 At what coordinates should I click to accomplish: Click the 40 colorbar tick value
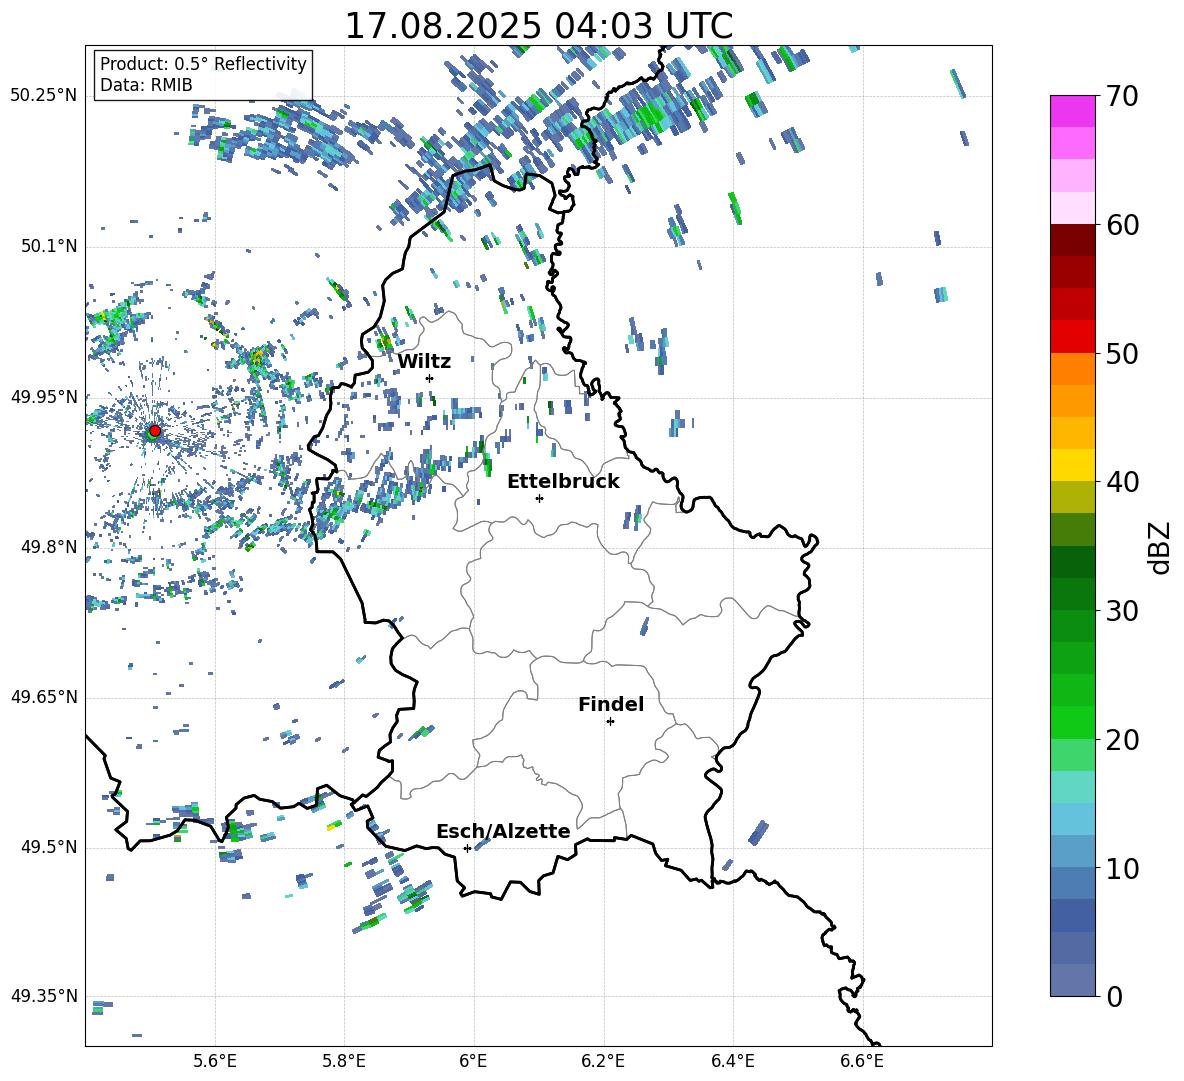coord(1122,482)
